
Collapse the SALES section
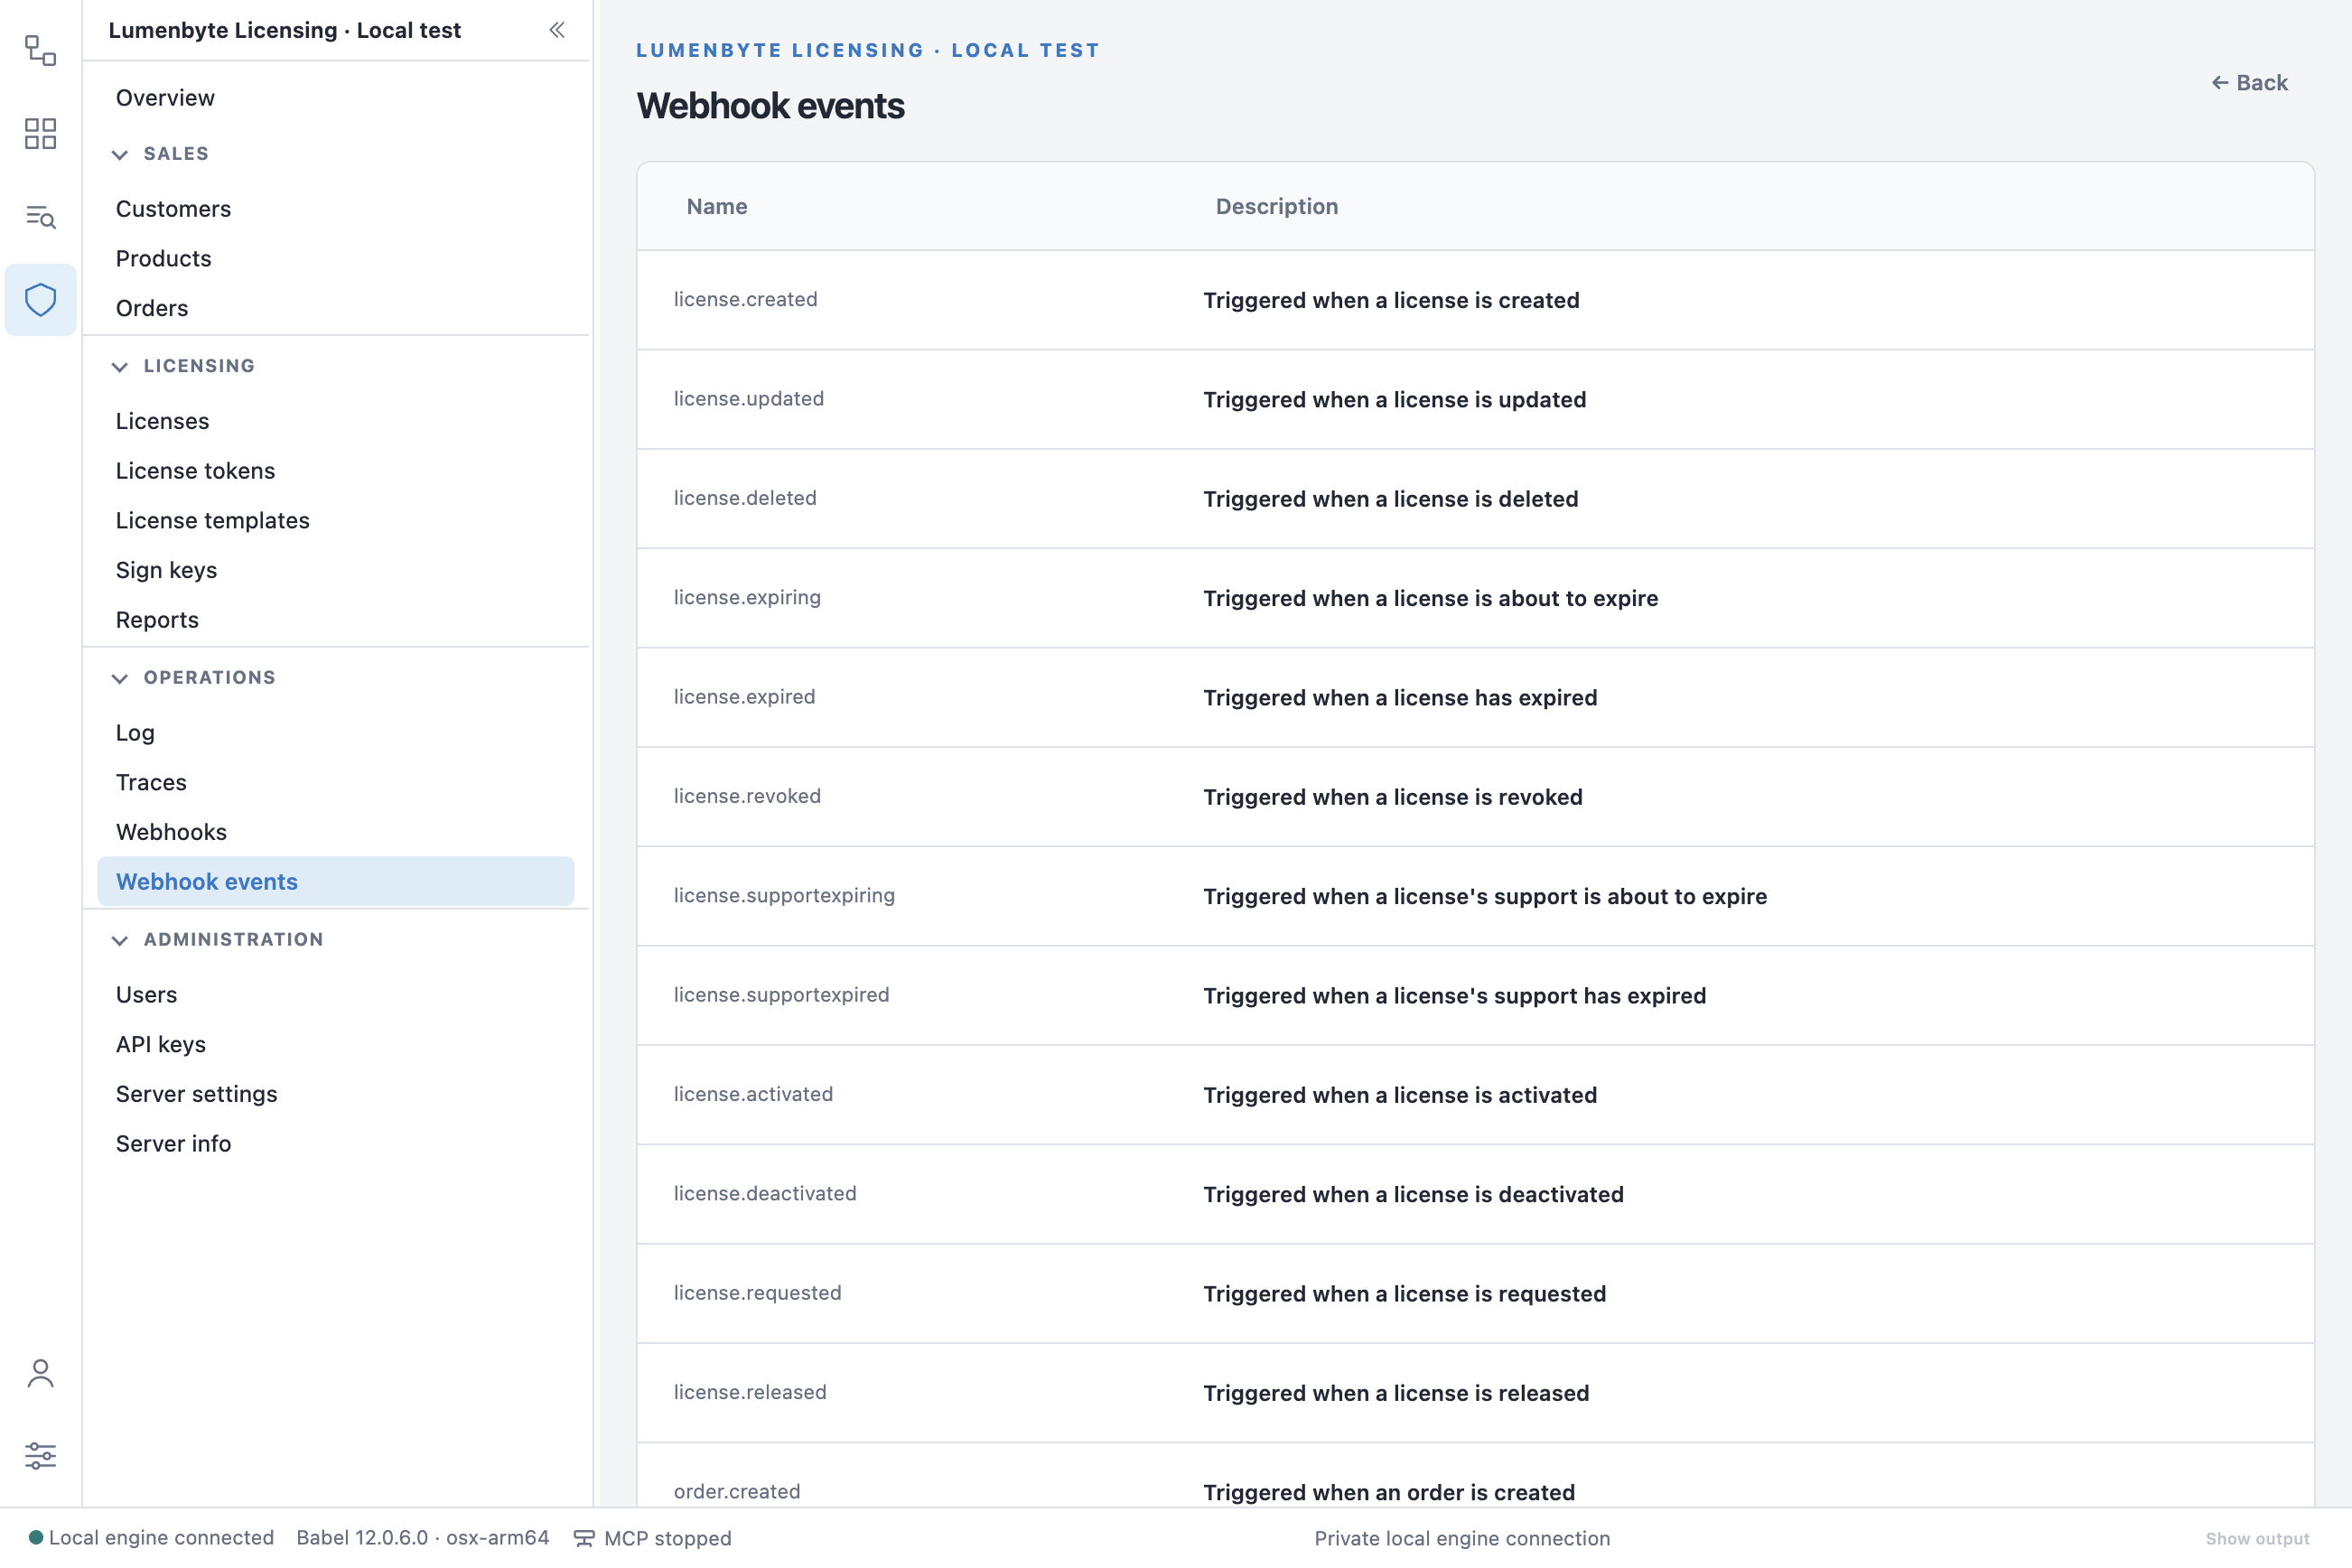119,154
